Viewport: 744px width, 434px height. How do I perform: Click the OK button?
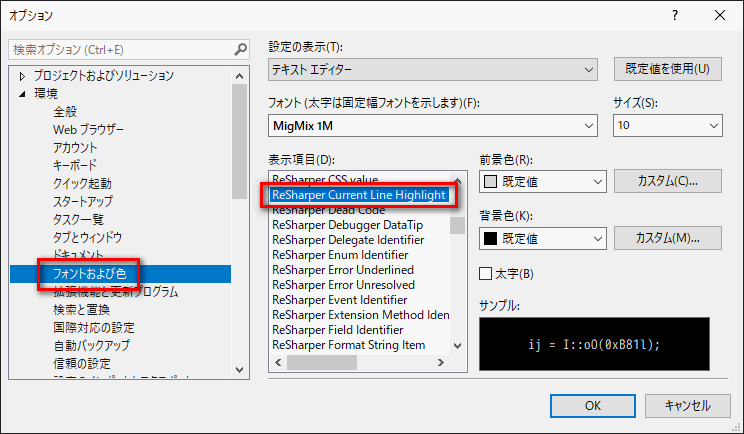click(593, 406)
